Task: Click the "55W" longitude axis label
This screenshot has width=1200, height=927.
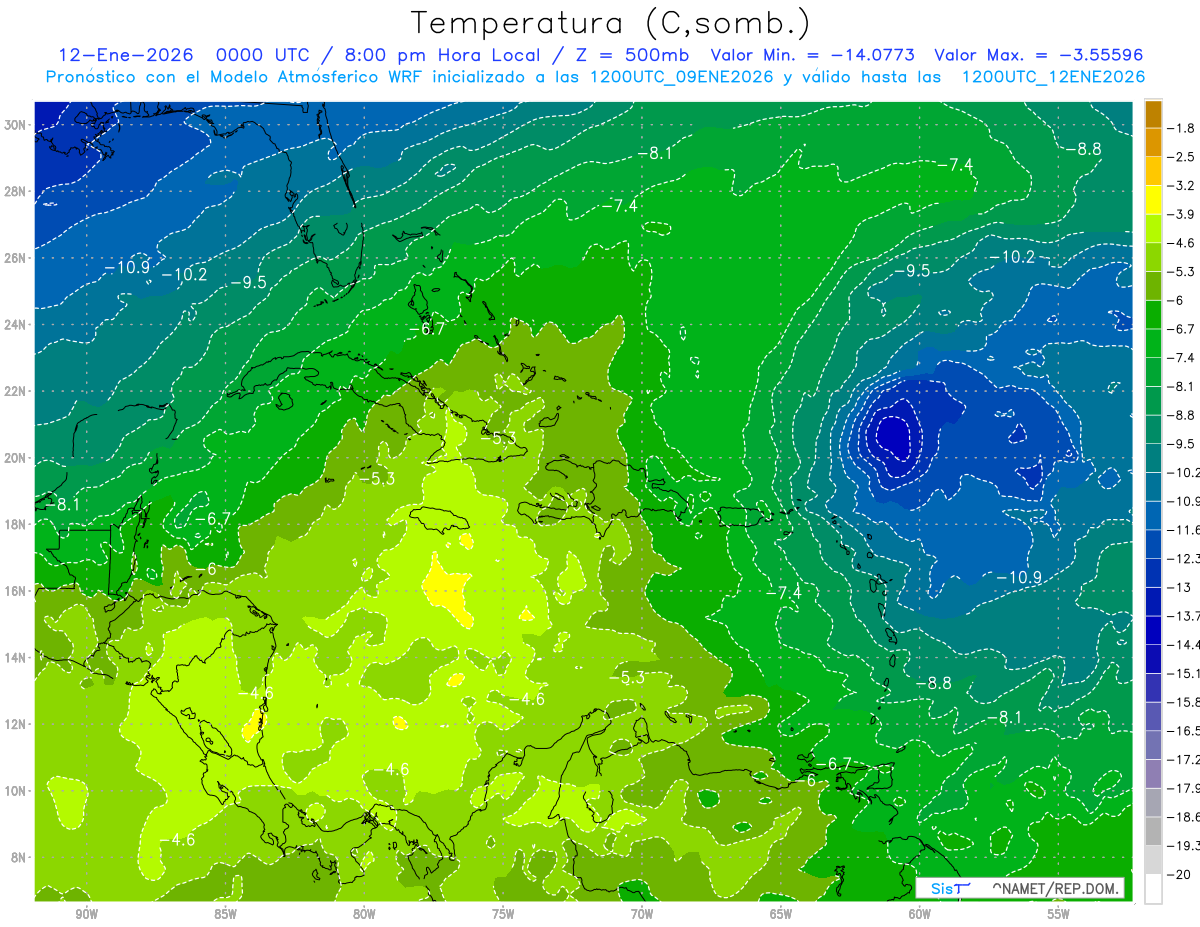Action: (x=1059, y=914)
